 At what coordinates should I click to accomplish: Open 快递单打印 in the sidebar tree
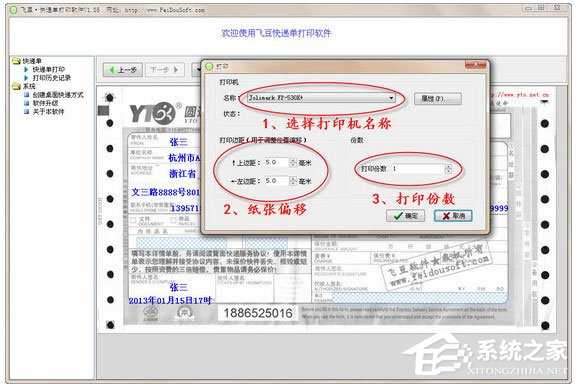[x=49, y=69]
